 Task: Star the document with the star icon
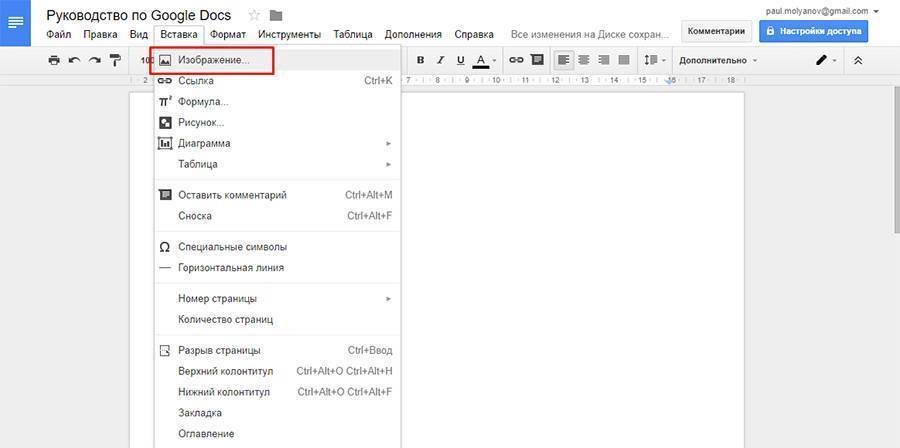pos(254,15)
